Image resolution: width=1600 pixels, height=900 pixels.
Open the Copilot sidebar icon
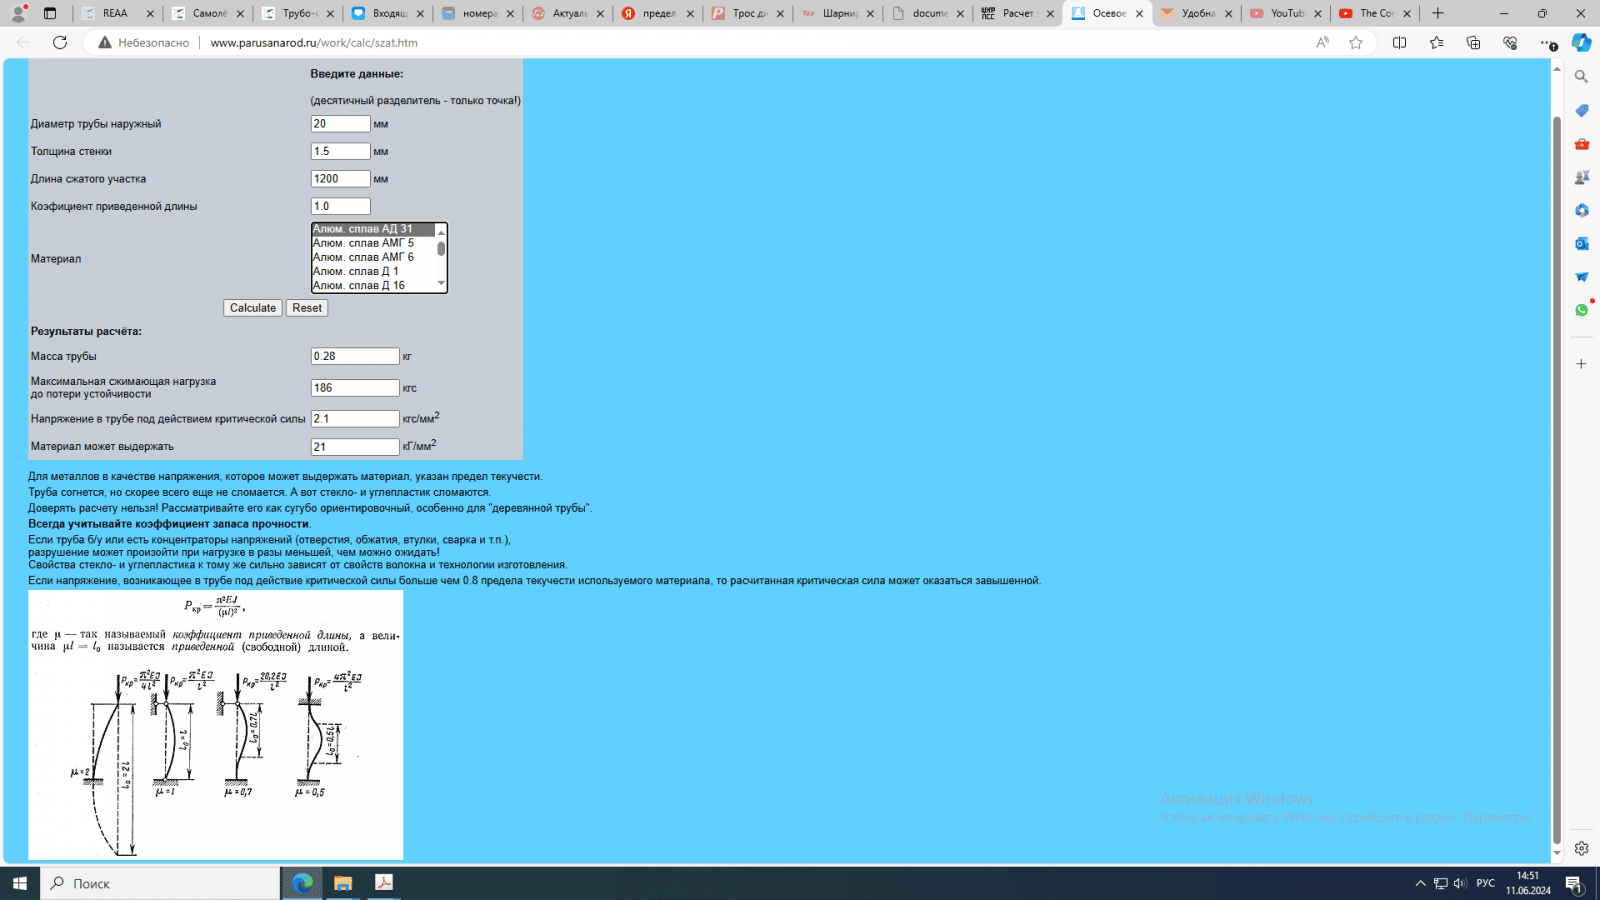(x=1581, y=42)
